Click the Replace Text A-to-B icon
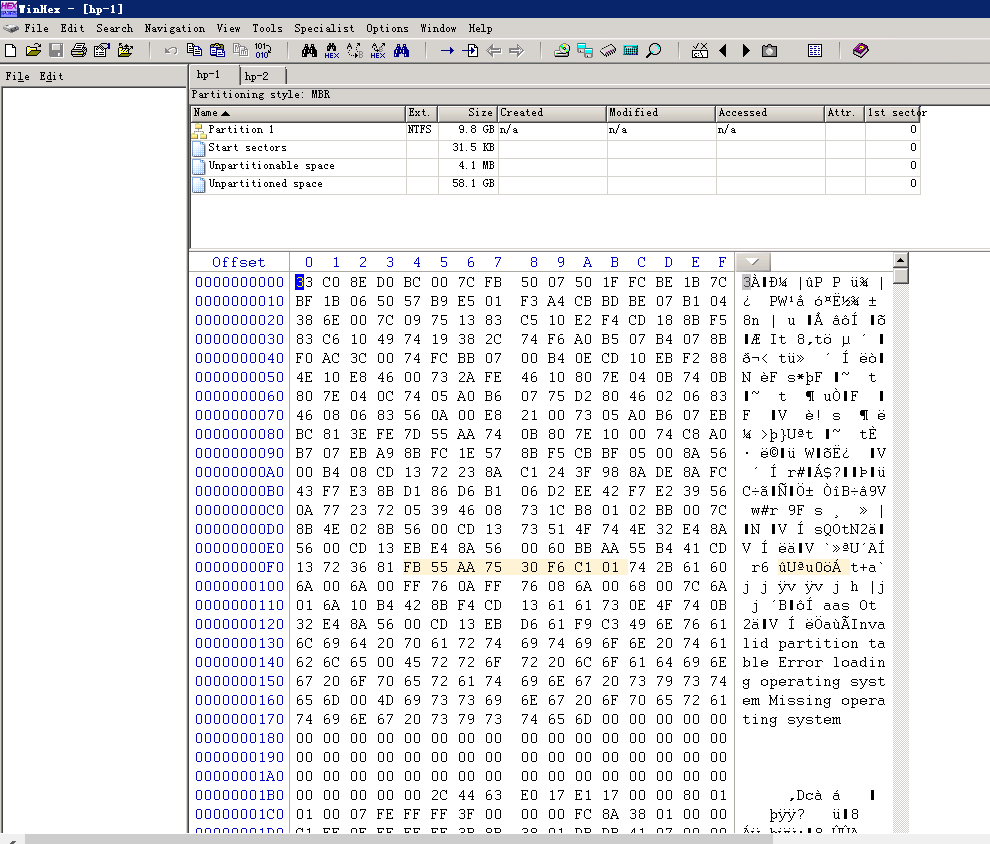The image size is (990, 844). click(355, 51)
